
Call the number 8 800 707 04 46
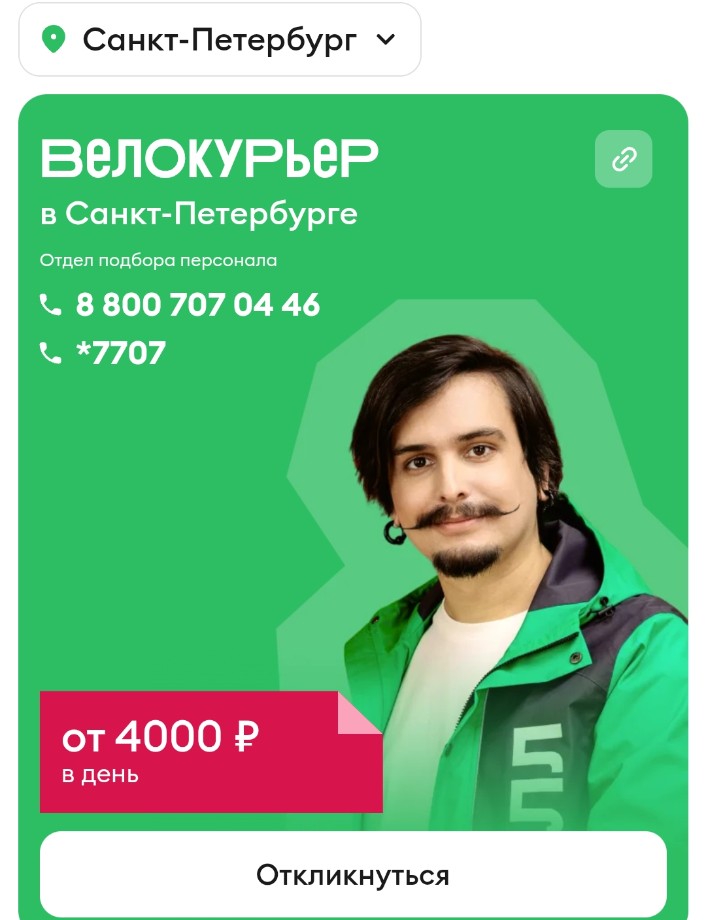pos(198,305)
